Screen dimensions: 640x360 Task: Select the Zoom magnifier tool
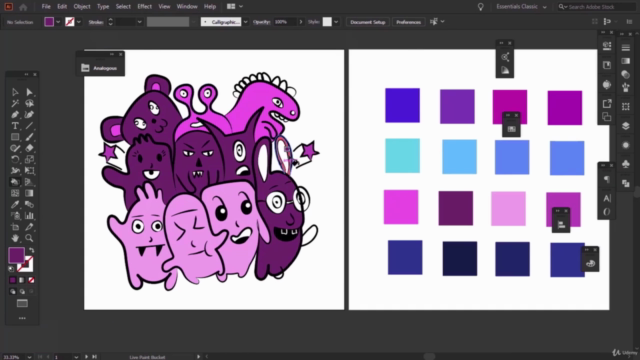pyautogui.click(x=29, y=238)
